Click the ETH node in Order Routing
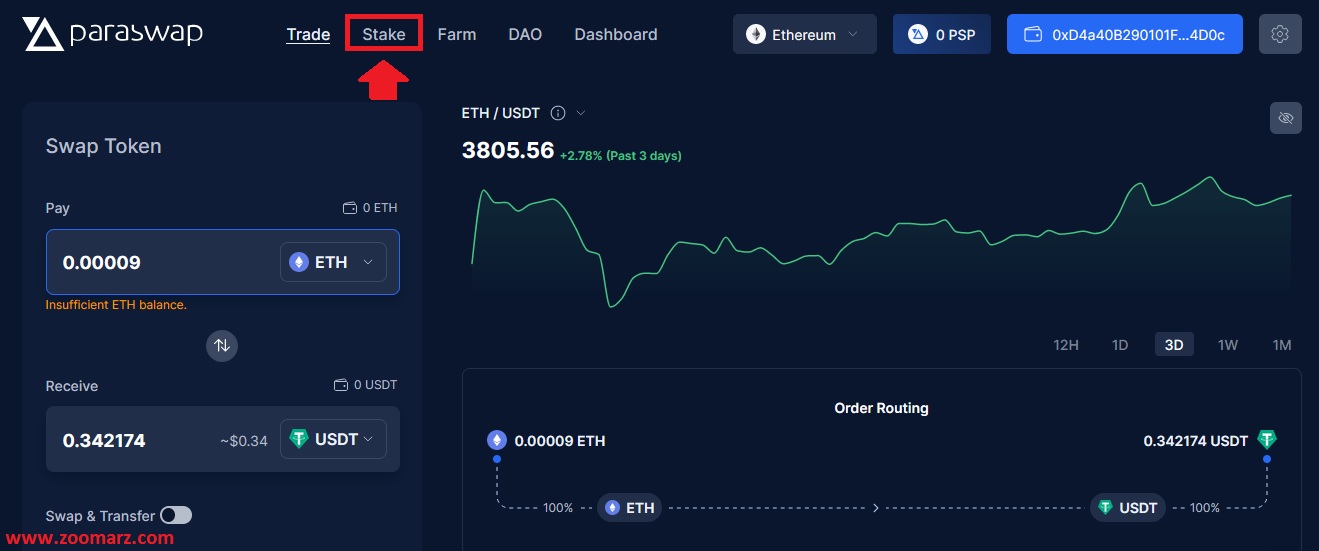The height and width of the screenshot is (551, 1319). 629,508
